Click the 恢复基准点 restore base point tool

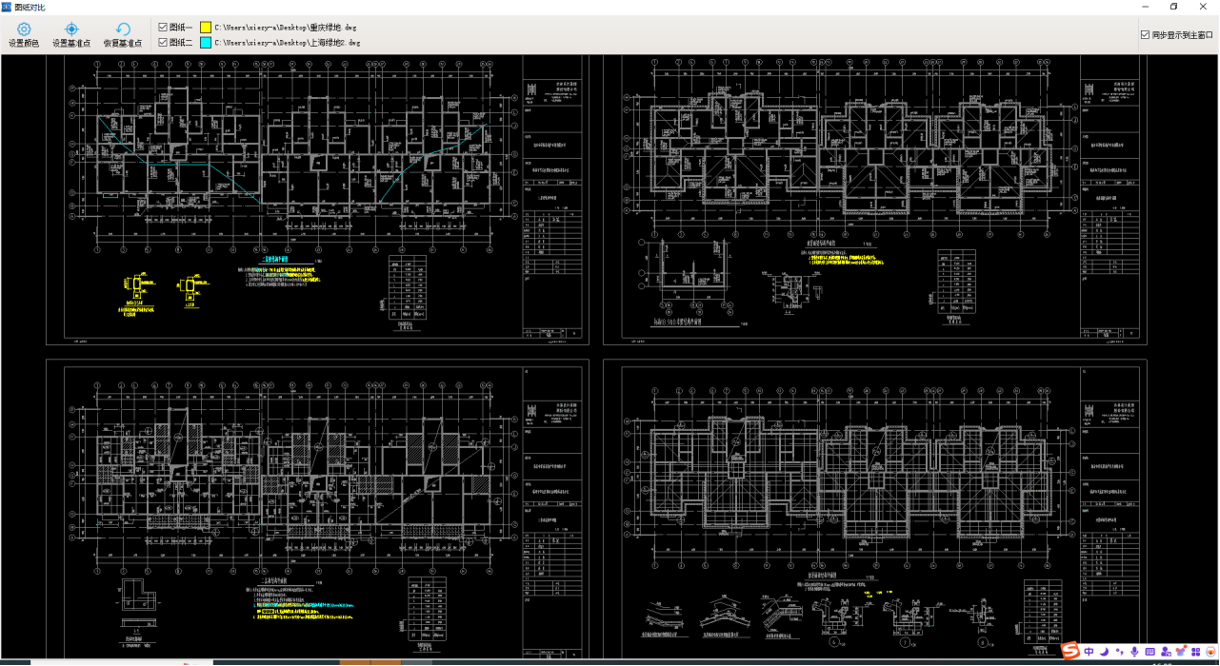[x=123, y=35]
